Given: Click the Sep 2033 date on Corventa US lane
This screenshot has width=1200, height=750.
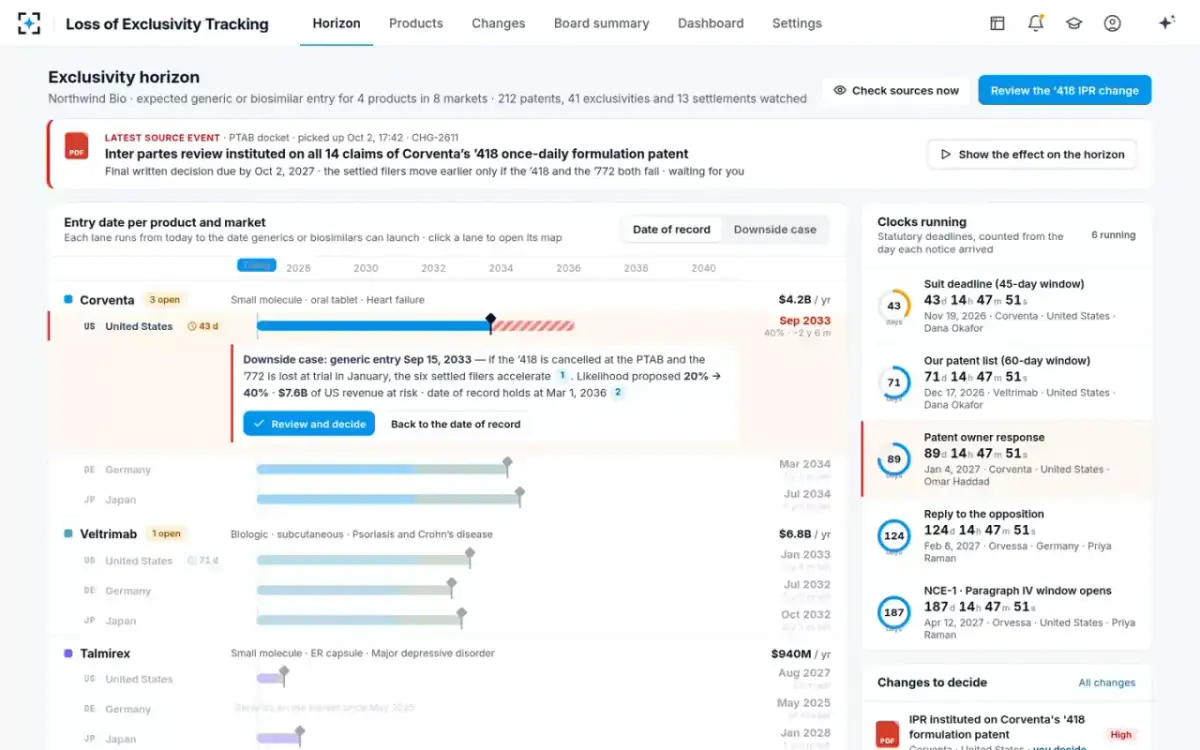Looking at the screenshot, I should [x=805, y=321].
